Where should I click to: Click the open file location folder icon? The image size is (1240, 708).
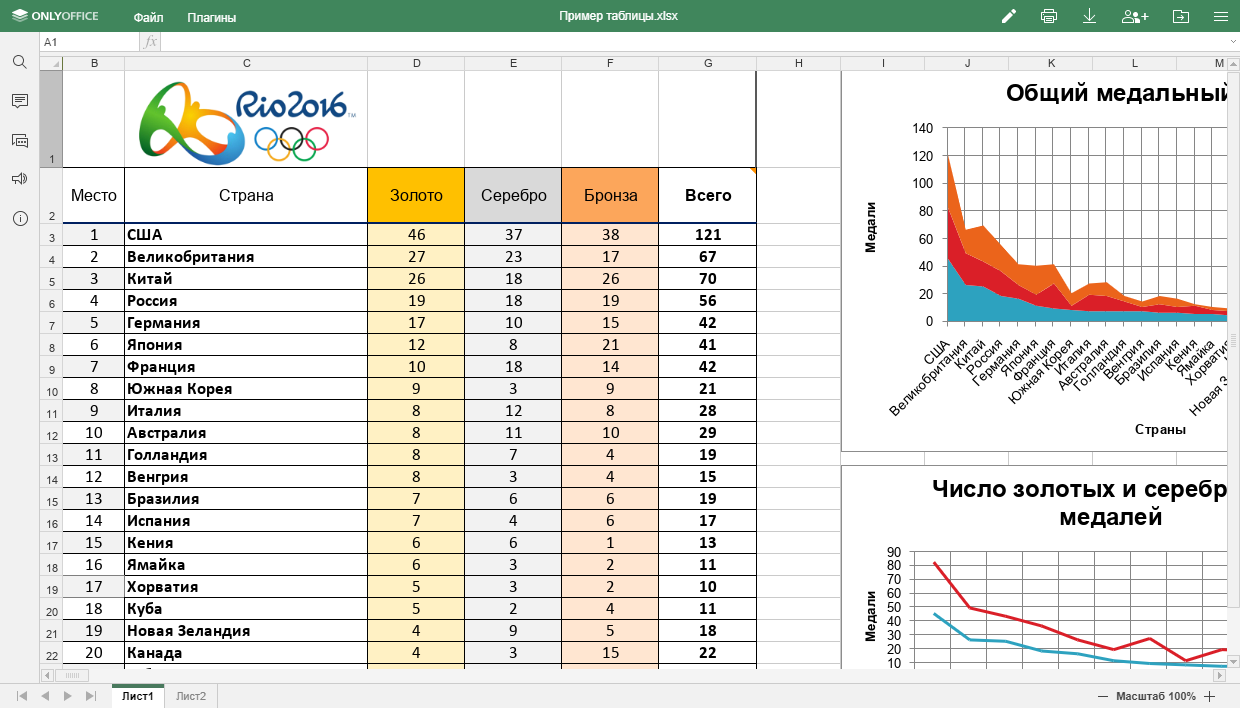(x=1181, y=16)
